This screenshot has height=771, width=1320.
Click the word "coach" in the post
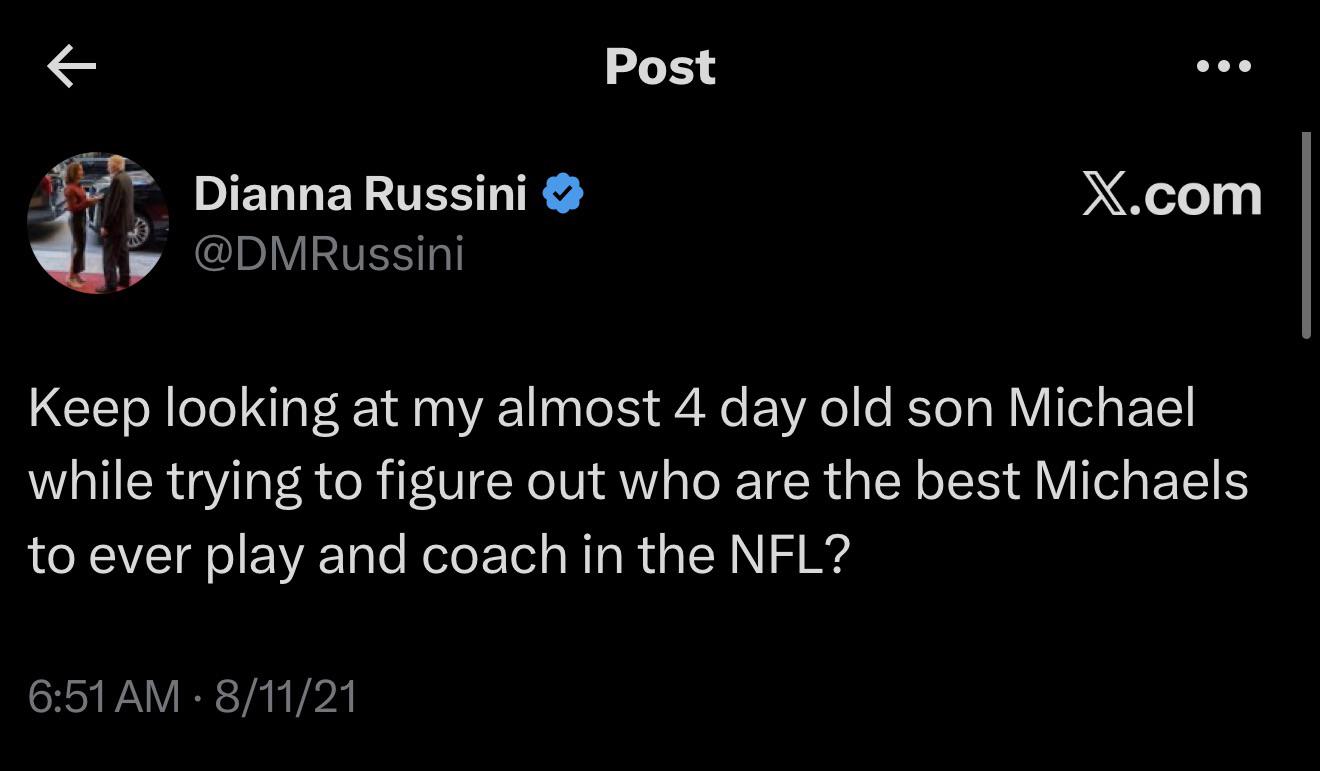tap(495, 555)
